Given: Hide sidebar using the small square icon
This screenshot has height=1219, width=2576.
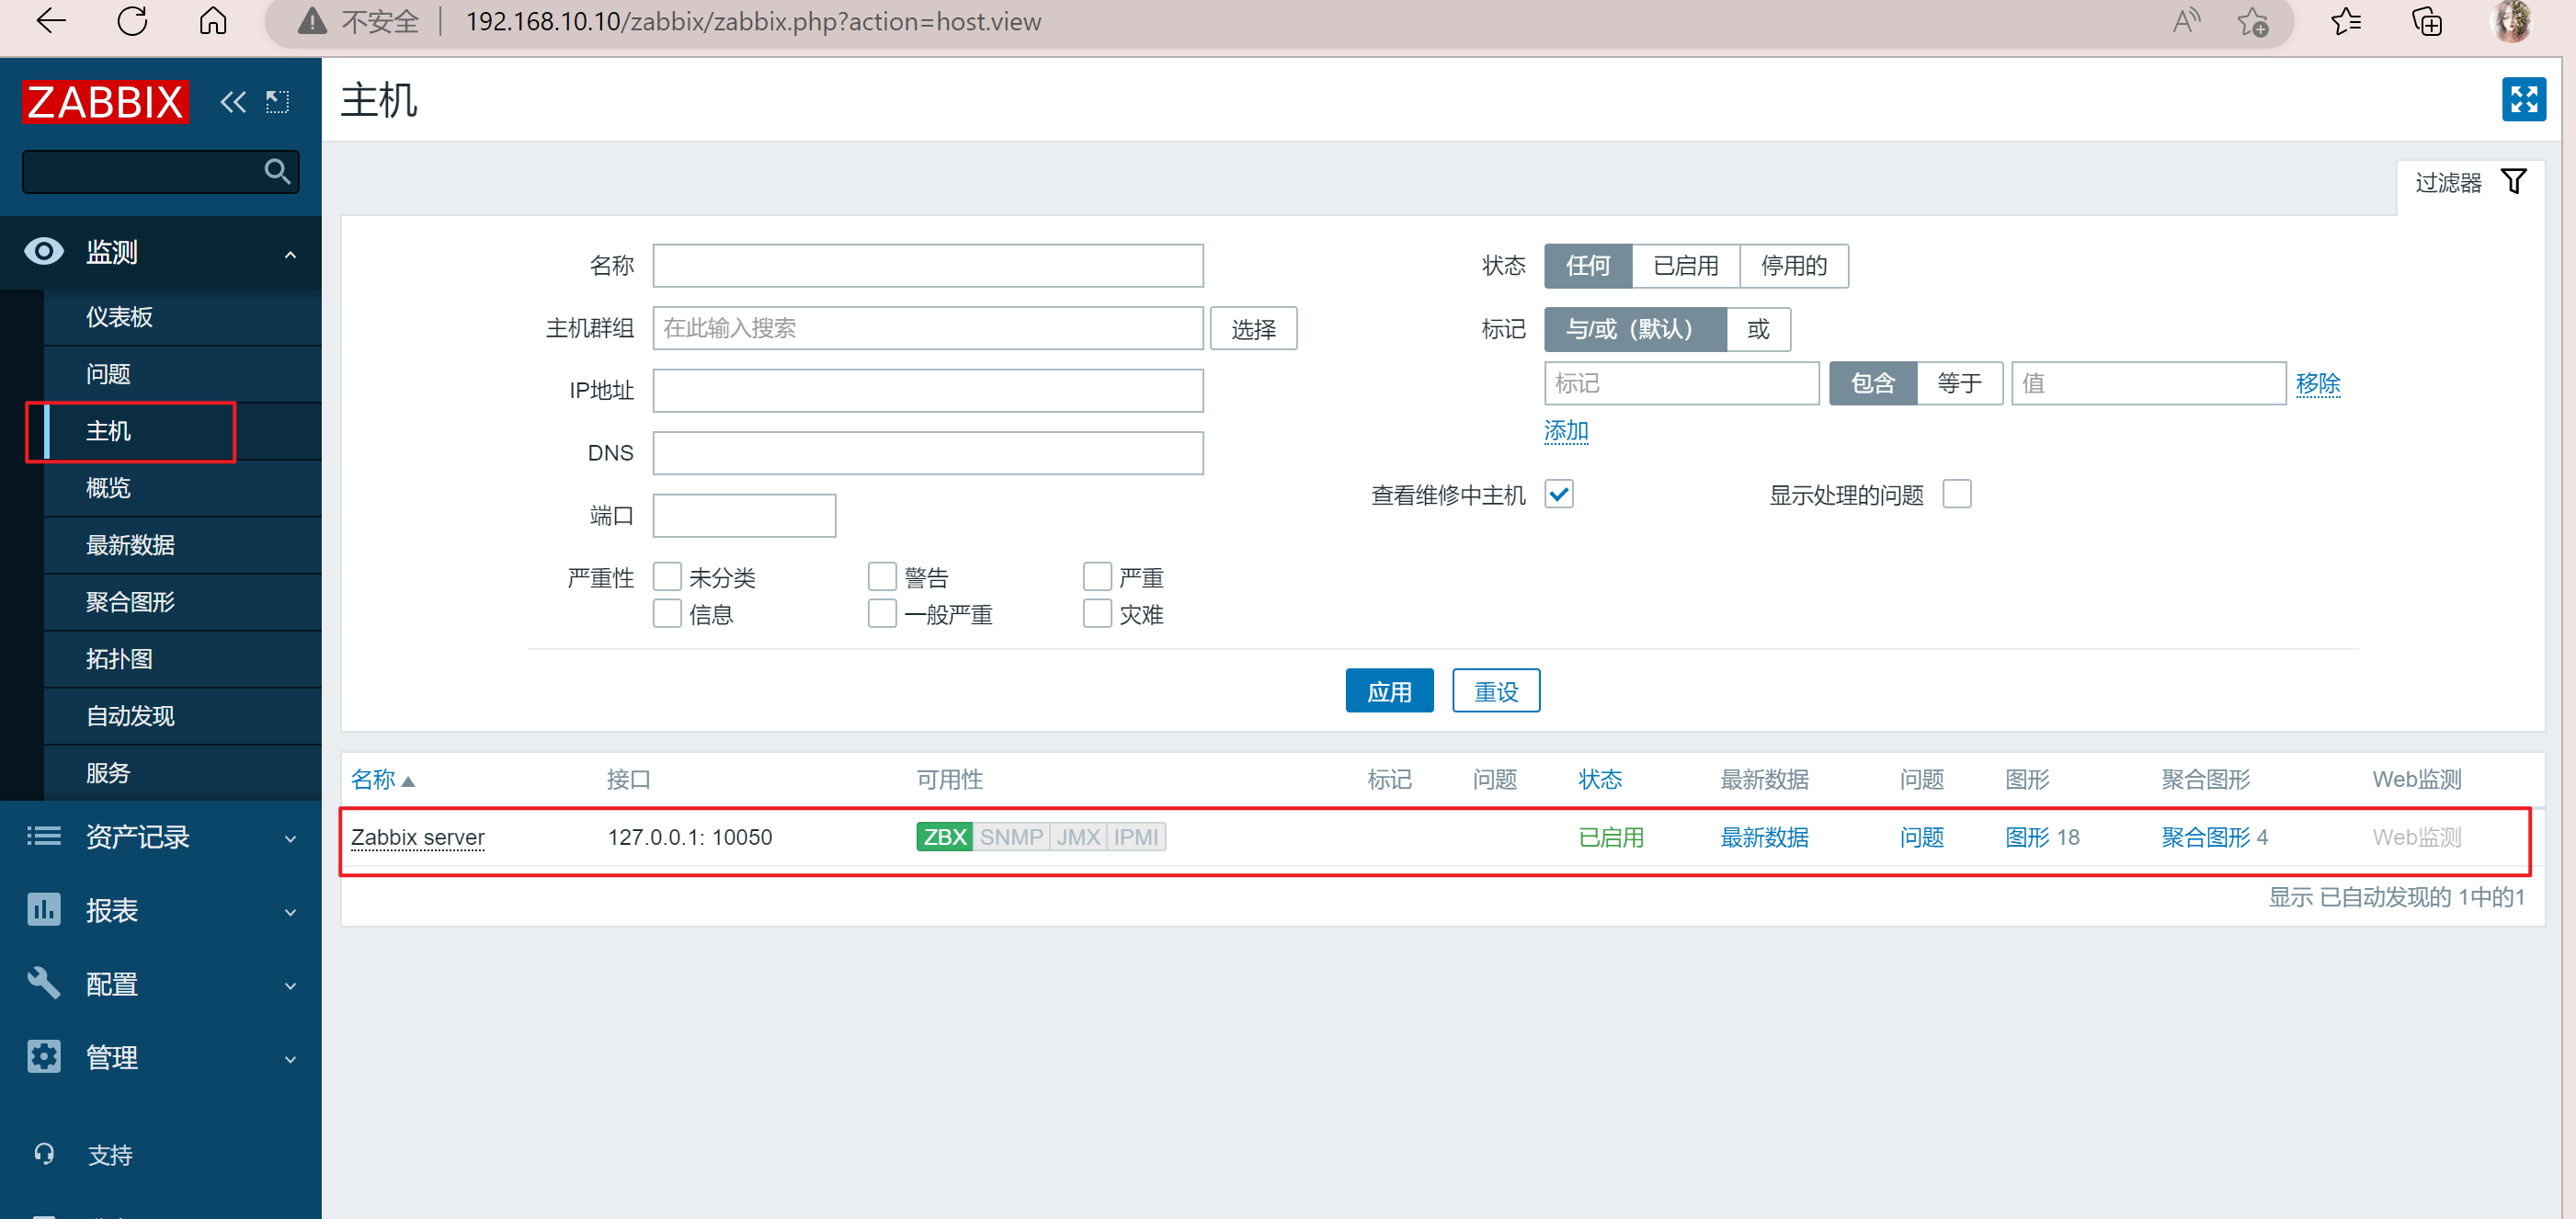Looking at the screenshot, I should coord(277,102).
